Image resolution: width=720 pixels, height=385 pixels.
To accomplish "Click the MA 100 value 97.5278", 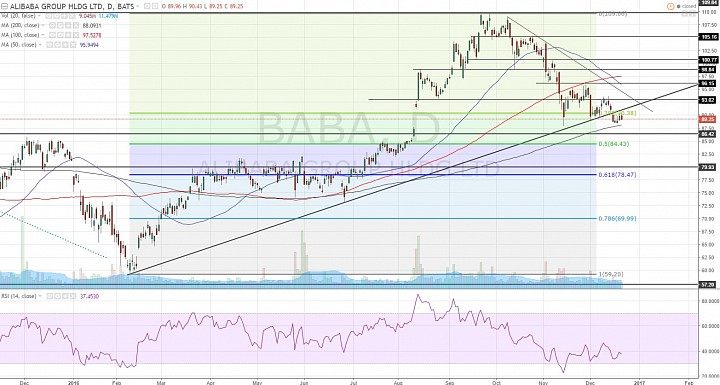I will [92, 35].
